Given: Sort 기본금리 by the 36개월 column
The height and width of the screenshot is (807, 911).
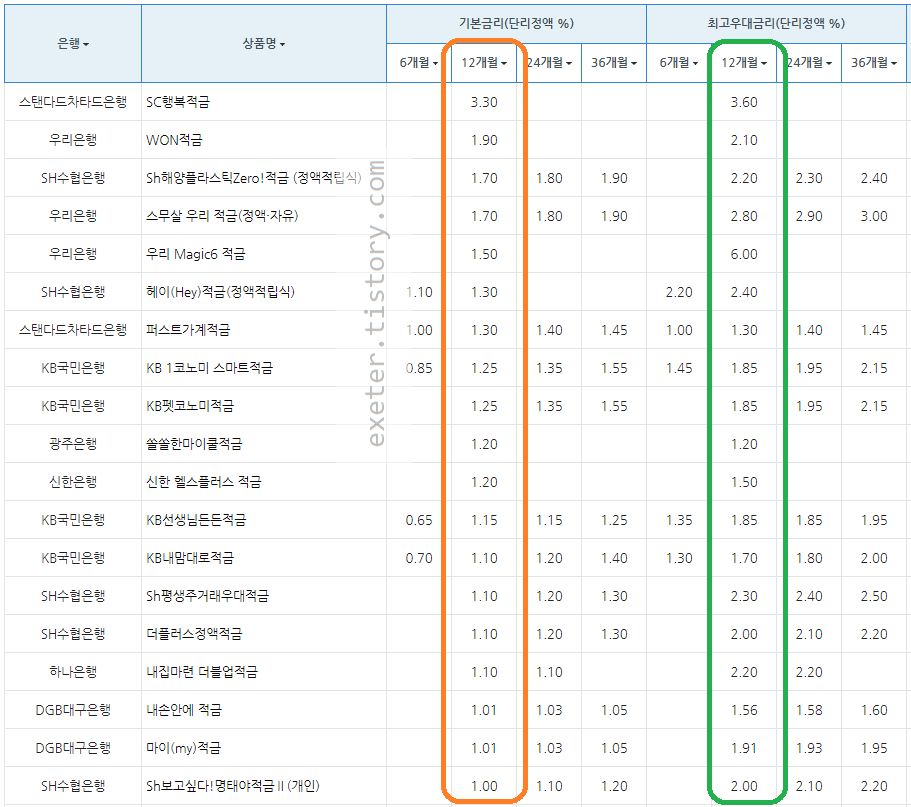Looking at the screenshot, I should click(x=614, y=62).
